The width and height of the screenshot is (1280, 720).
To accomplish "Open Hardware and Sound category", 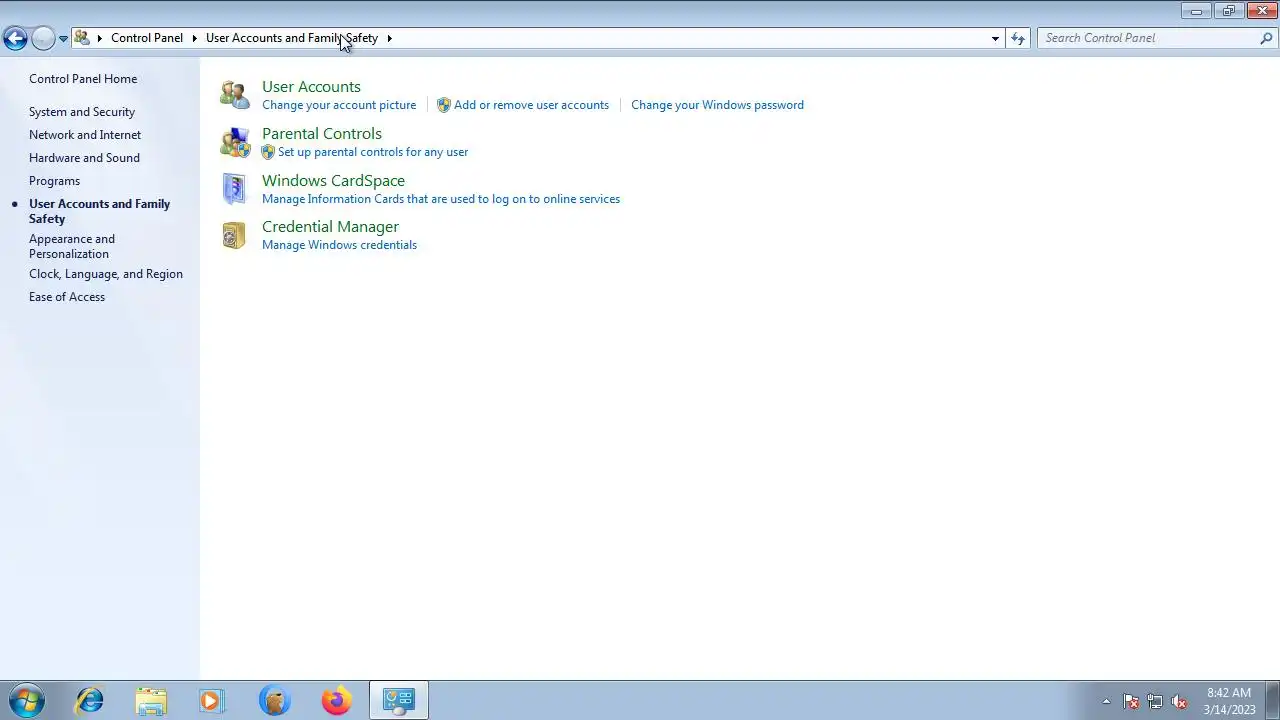I will click(84, 158).
